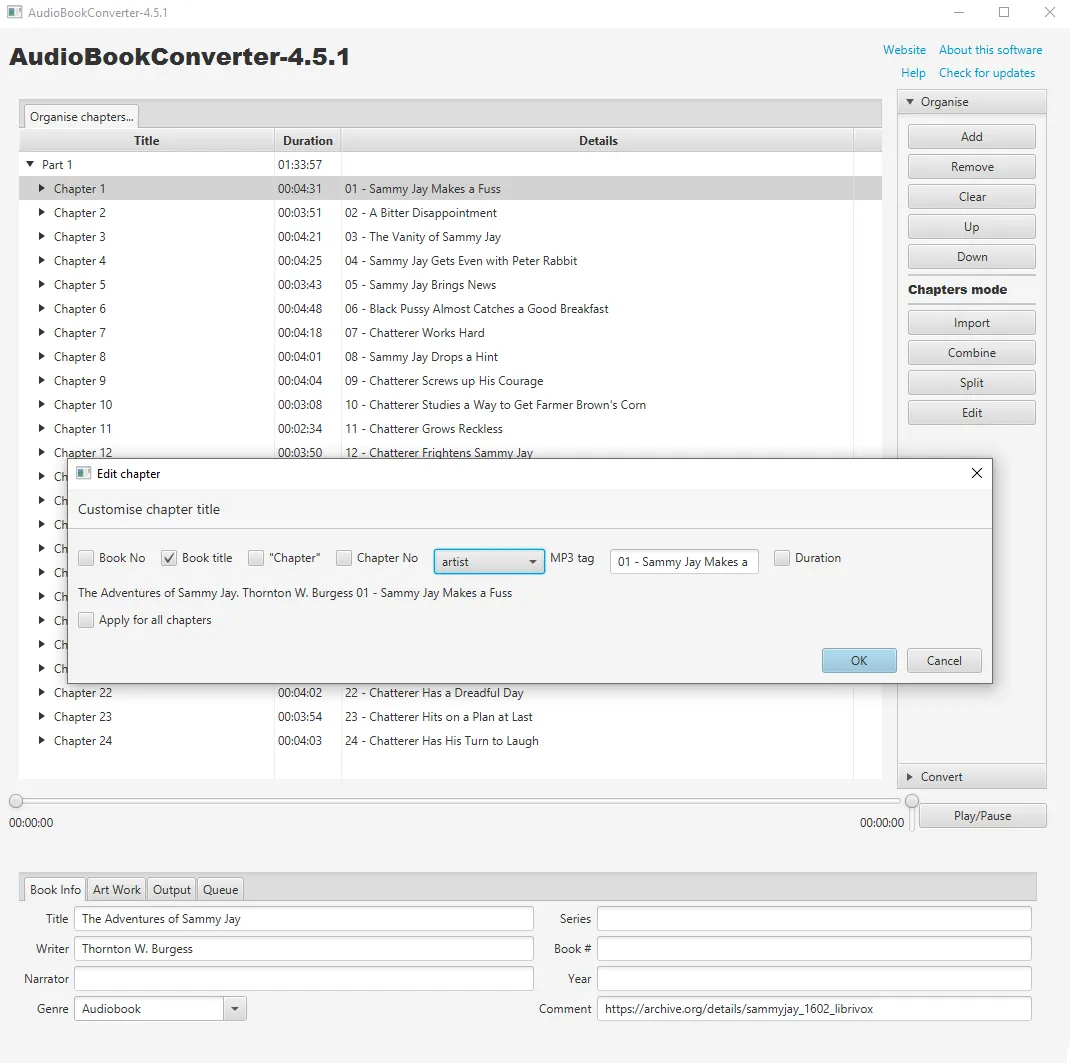1070x1063 pixels.
Task: Check Apply for all chapters
Action: click(86, 620)
